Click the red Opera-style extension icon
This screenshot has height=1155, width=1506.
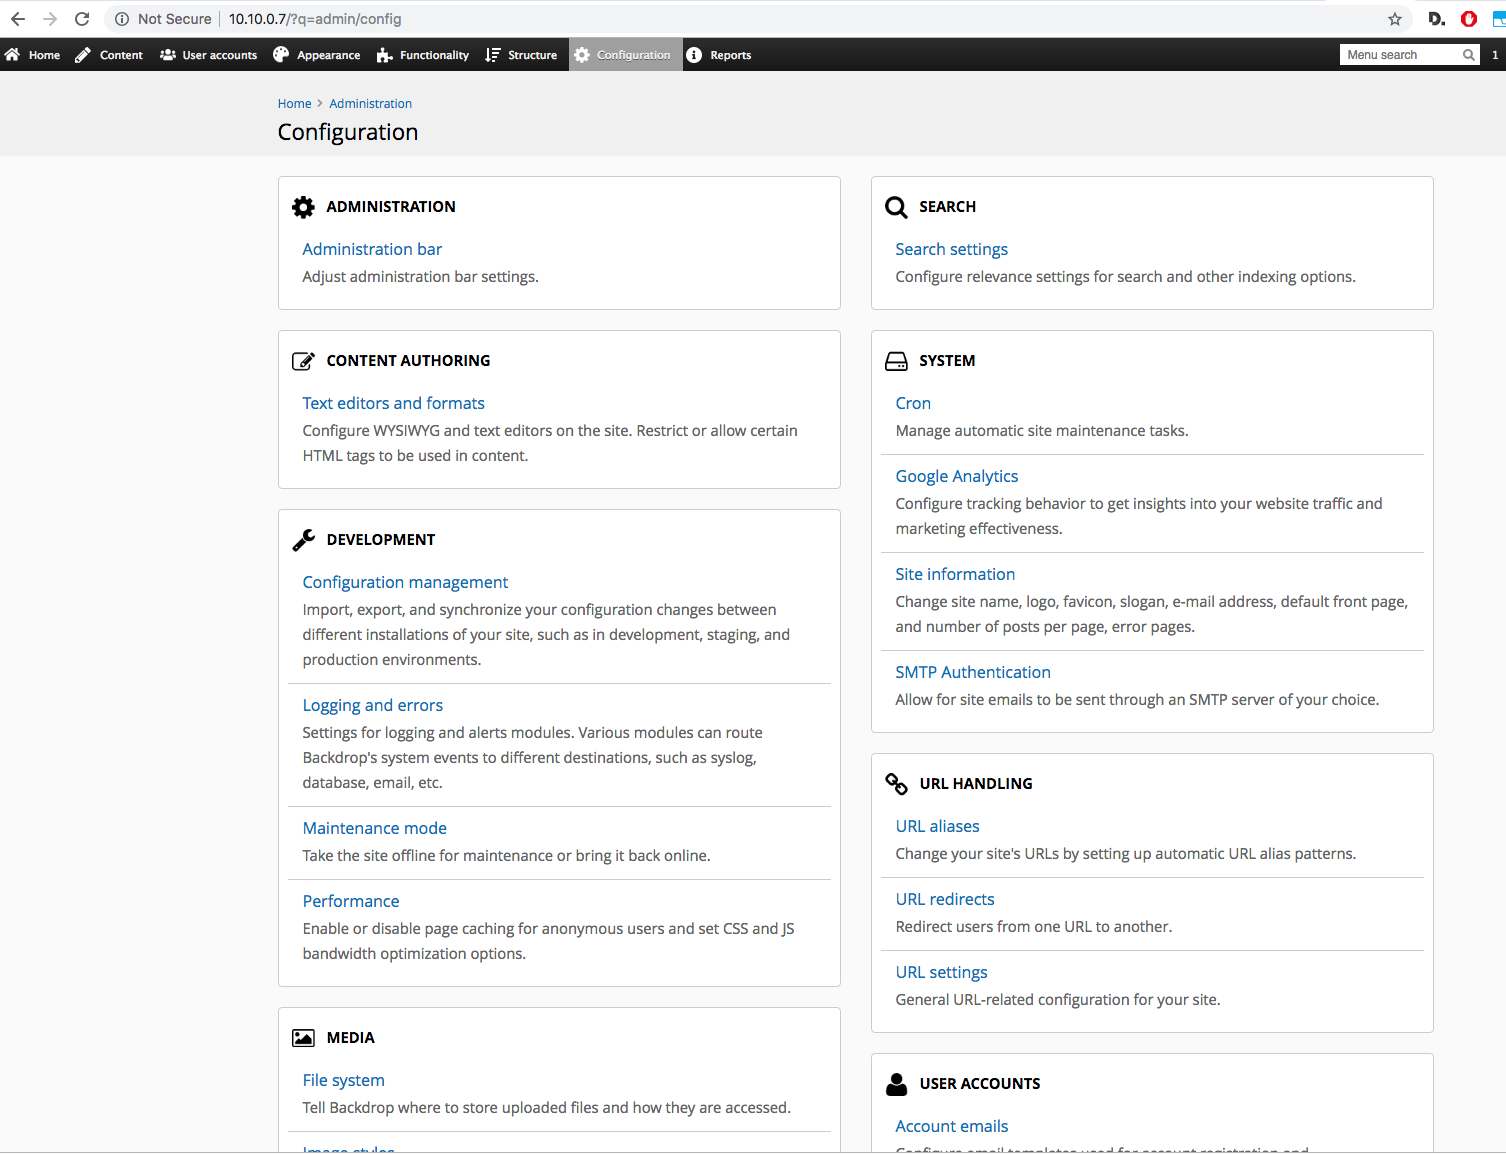pos(1469,19)
